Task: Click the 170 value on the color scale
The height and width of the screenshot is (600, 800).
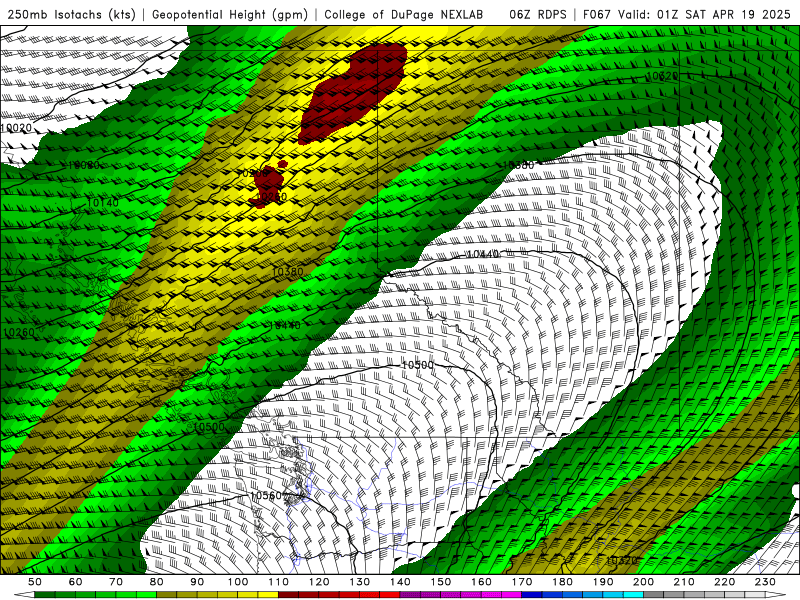Action: [522, 582]
